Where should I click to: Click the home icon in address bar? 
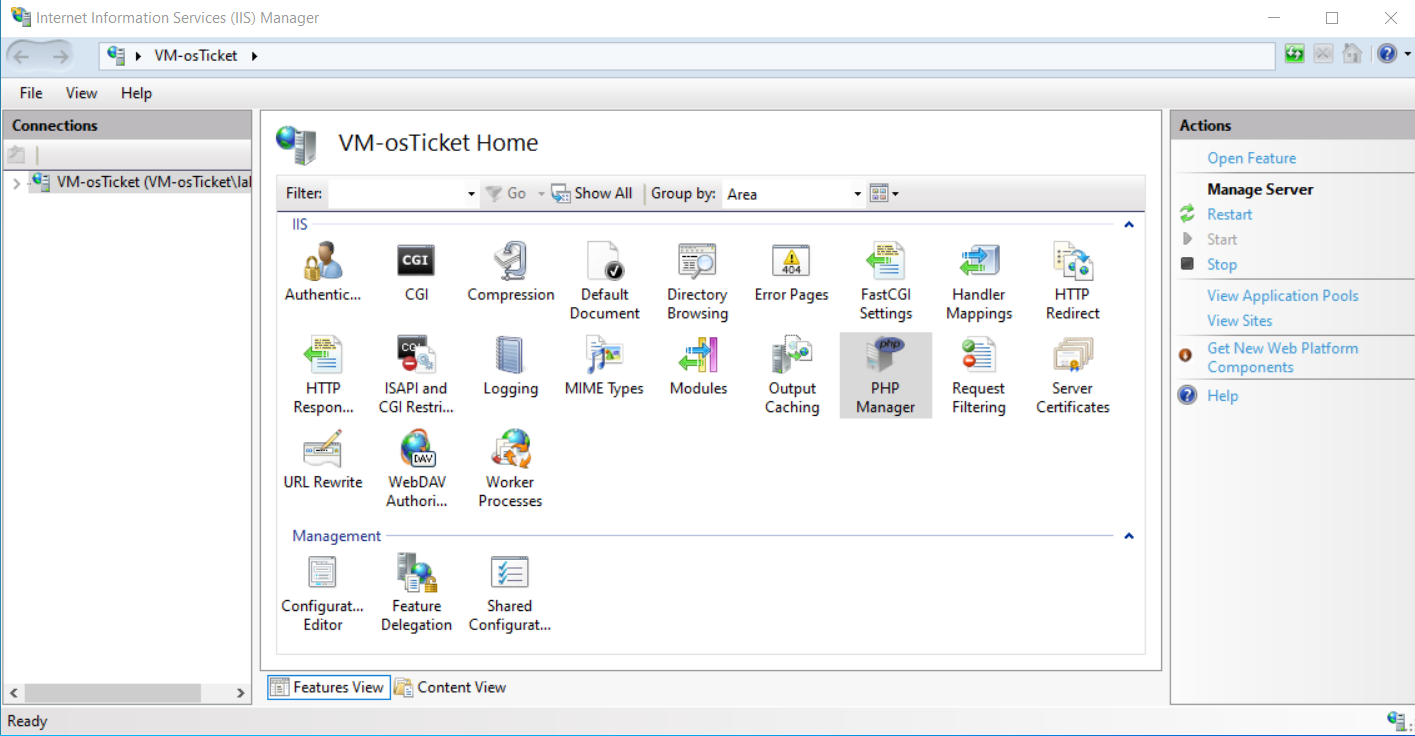1352,54
